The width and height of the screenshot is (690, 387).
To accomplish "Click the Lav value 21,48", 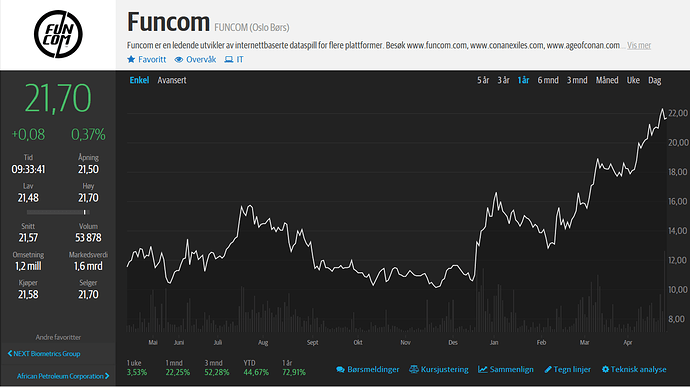I will [28, 198].
